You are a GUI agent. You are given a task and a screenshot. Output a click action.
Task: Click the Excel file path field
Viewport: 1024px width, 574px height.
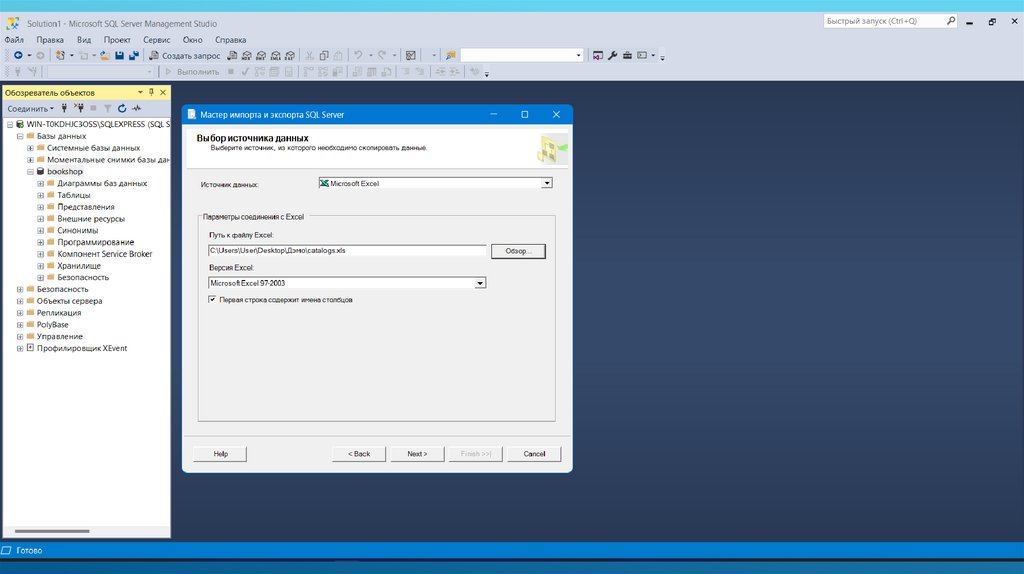(347, 251)
